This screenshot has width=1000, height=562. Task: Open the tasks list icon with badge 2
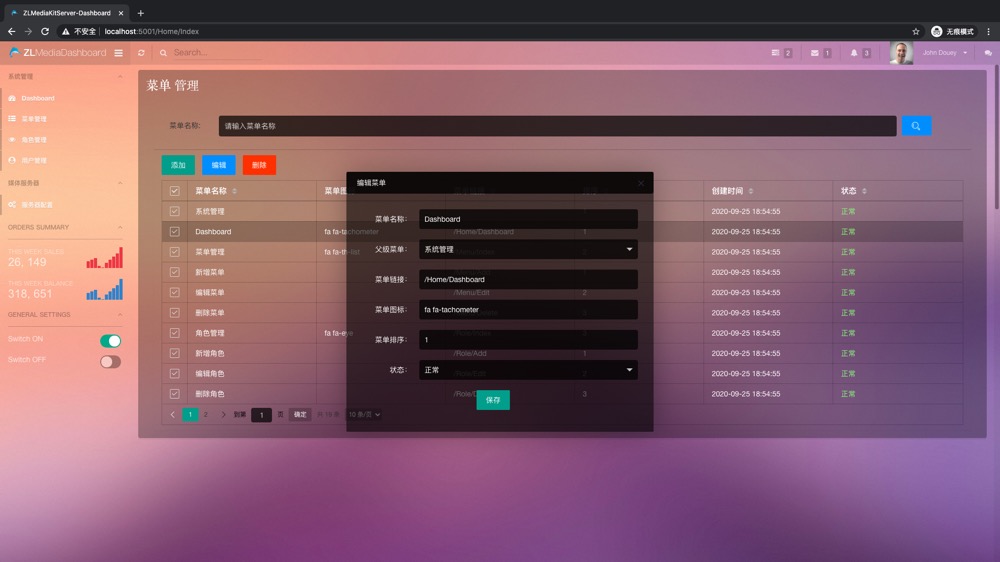[x=776, y=53]
